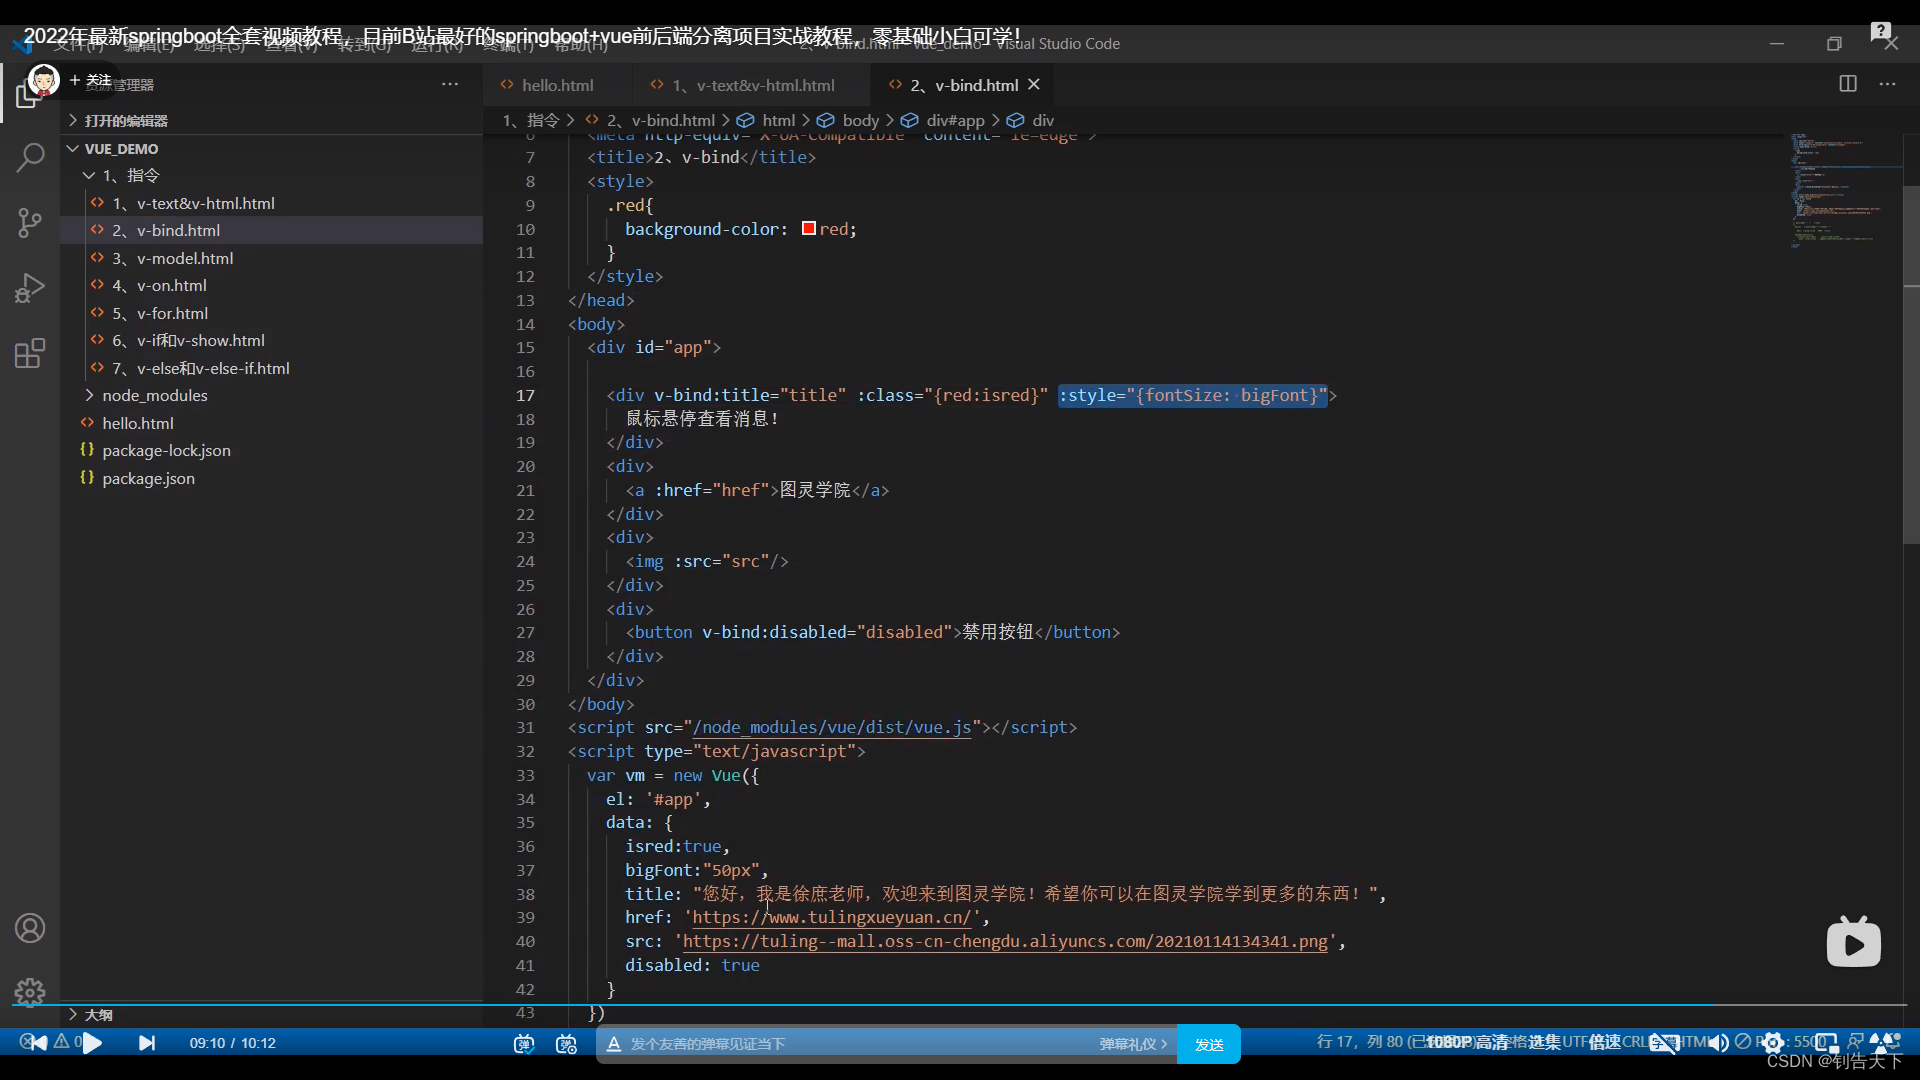Expand the 打开的编辑器 section
Viewport: 1920px width, 1080px height.
coord(271,120)
